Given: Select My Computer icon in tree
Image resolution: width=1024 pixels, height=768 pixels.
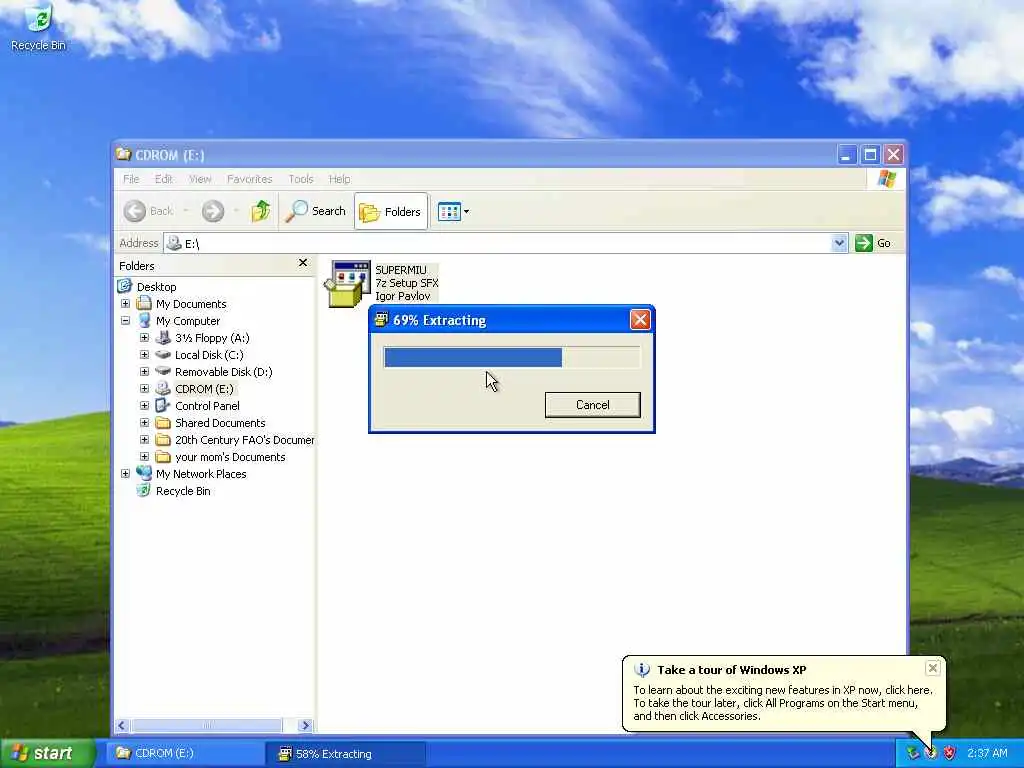Looking at the screenshot, I should click(x=144, y=321).
